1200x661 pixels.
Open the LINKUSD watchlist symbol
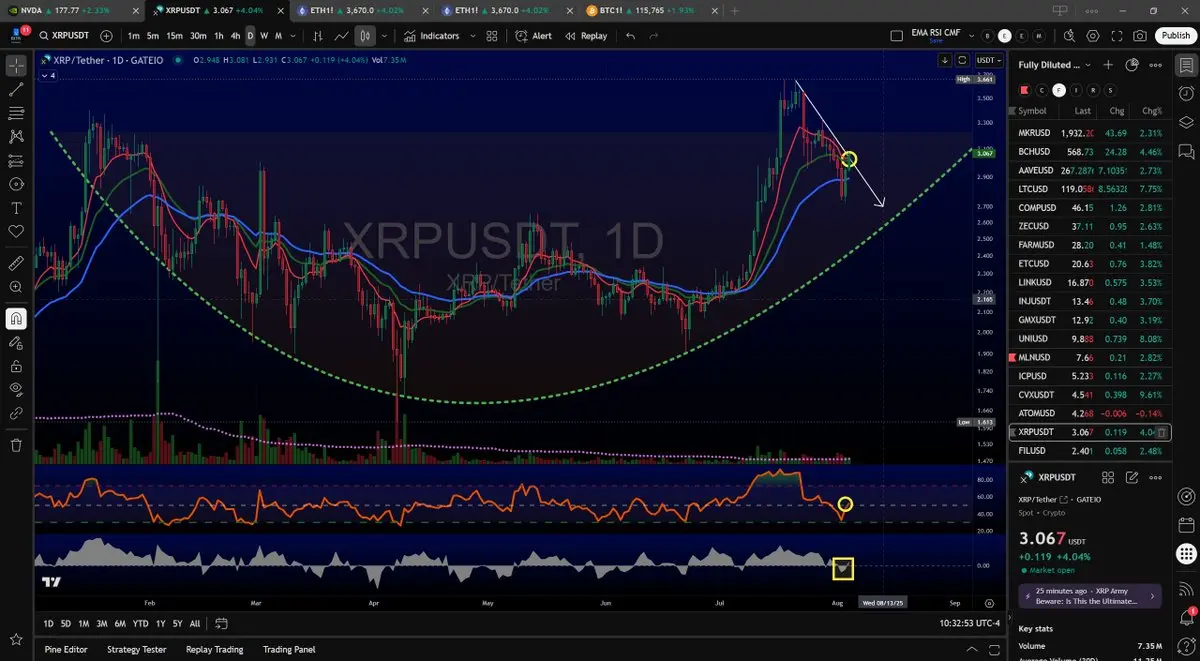click(x=1089, y=282)
